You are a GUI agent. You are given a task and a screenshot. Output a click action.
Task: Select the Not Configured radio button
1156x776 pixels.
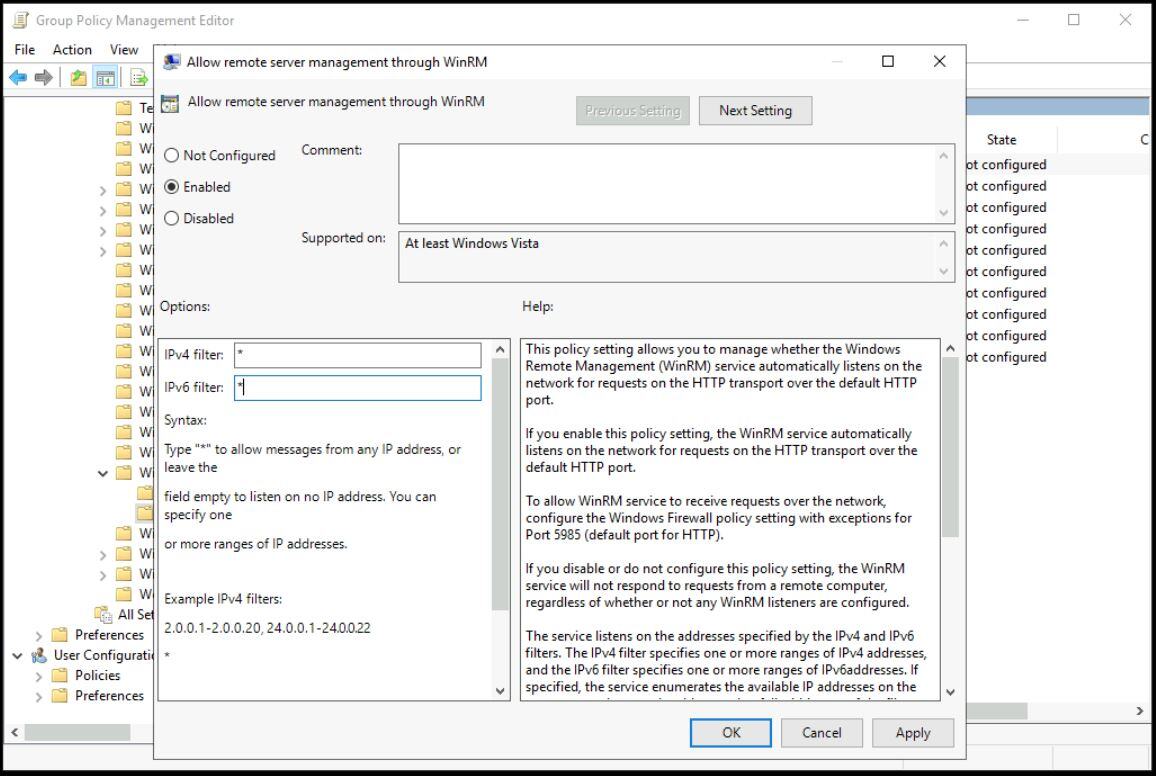click(171, 155)
